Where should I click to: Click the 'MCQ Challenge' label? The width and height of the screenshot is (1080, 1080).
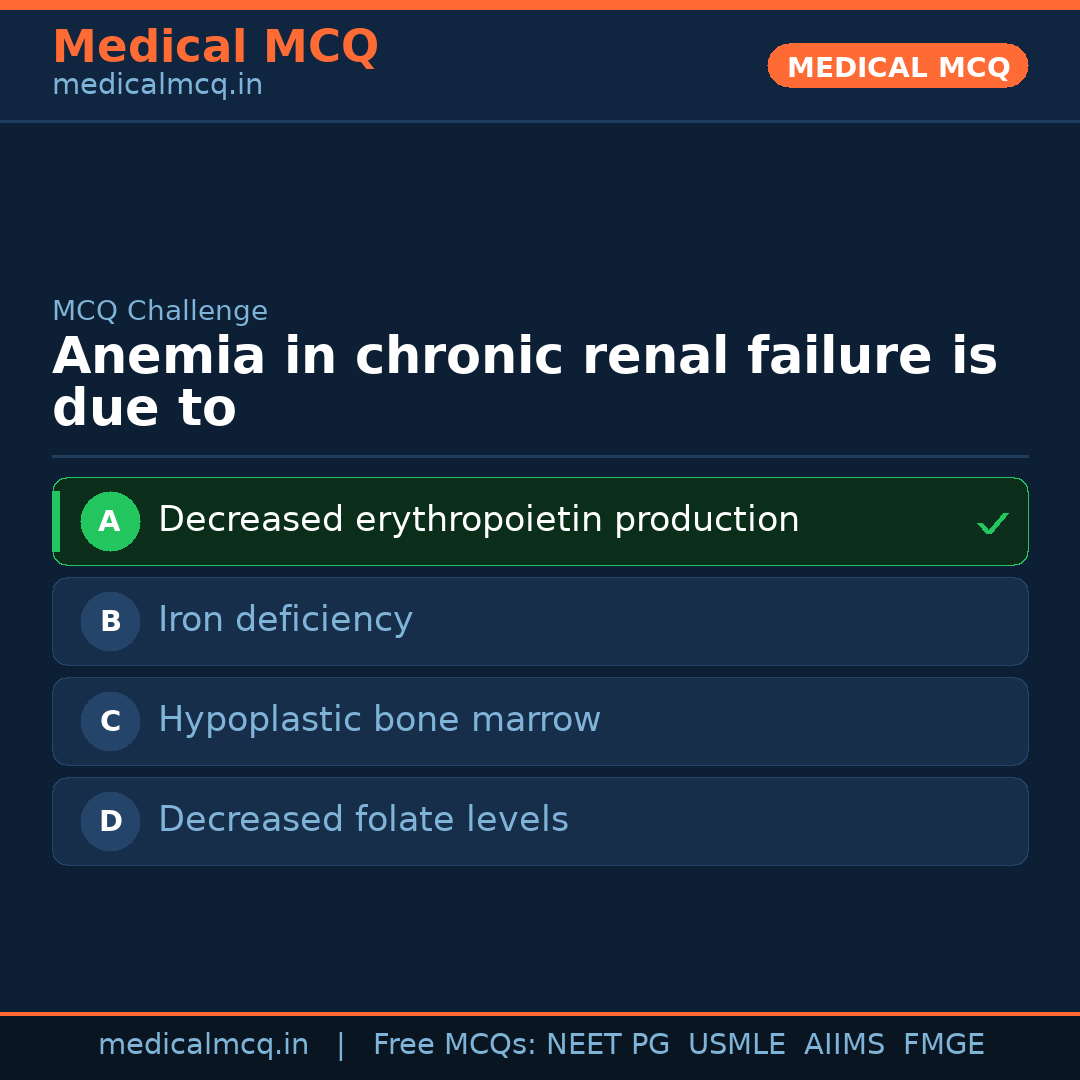(x=160, y=311)
